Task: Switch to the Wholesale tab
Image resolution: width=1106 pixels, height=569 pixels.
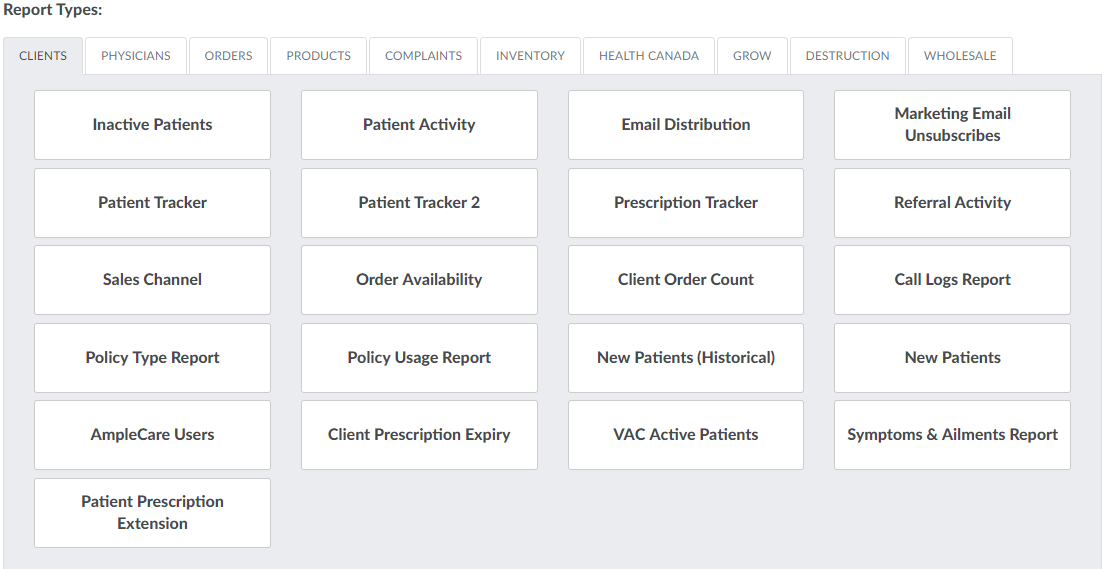Action: click(x=960, y=56)
